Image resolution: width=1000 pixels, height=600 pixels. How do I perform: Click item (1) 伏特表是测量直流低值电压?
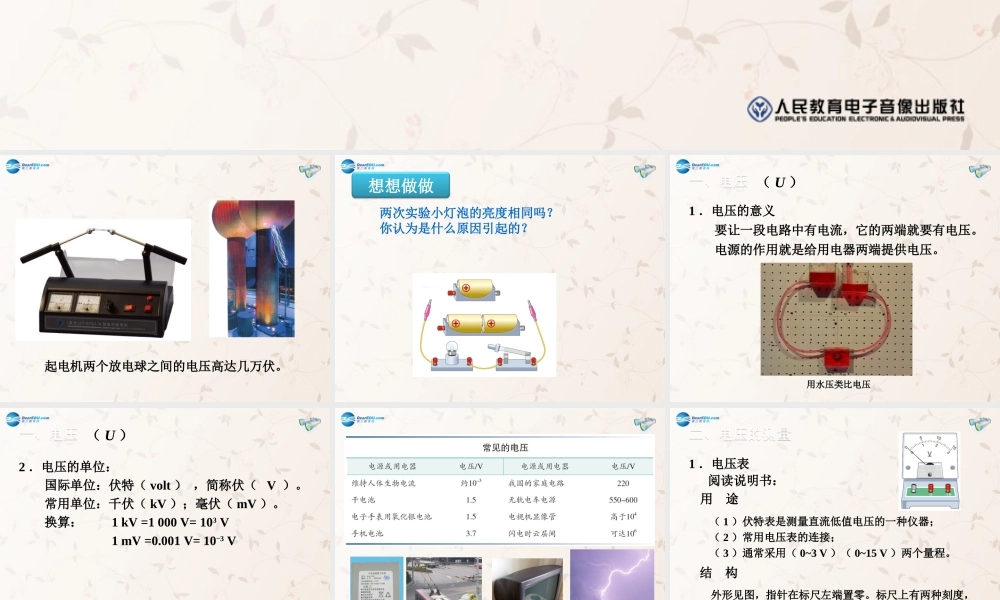click(824, 522)
